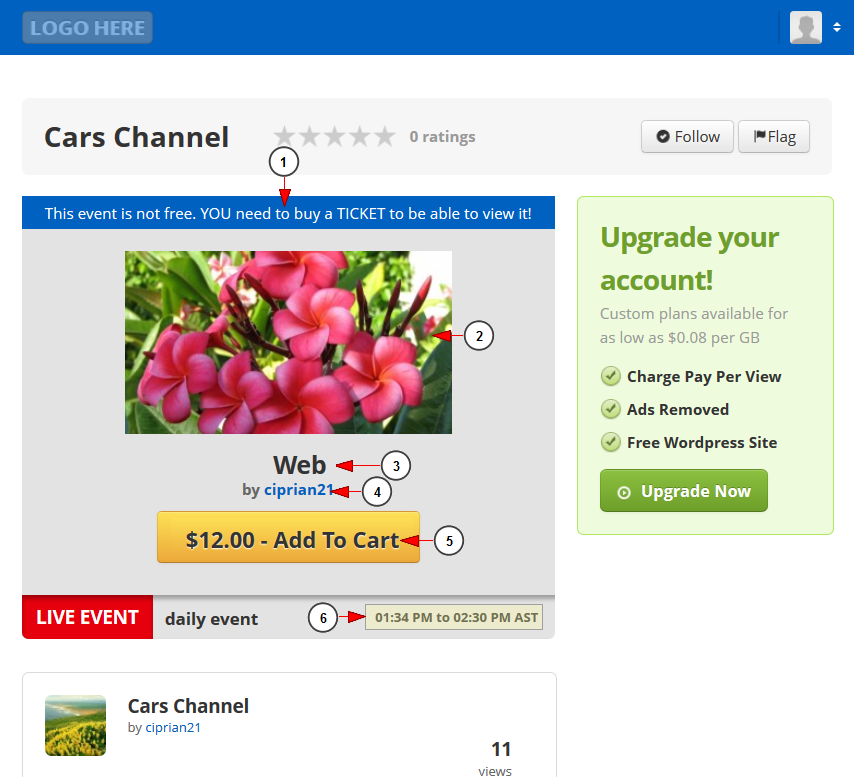Follow the Cars Channel
The image size is (854, 777).
pos(687,137)
